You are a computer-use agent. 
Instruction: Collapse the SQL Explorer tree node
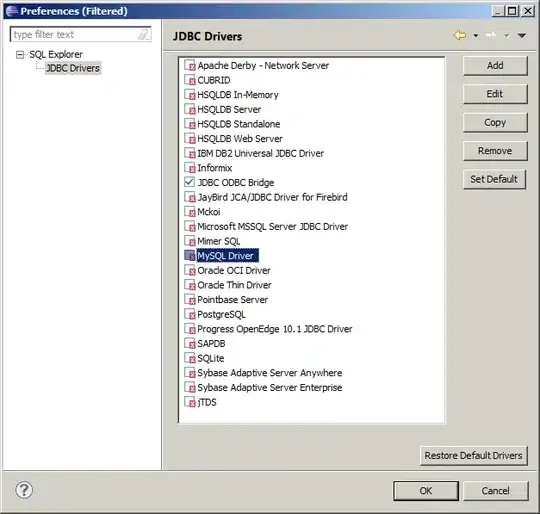pyautogui.click(x=20, y=54)
